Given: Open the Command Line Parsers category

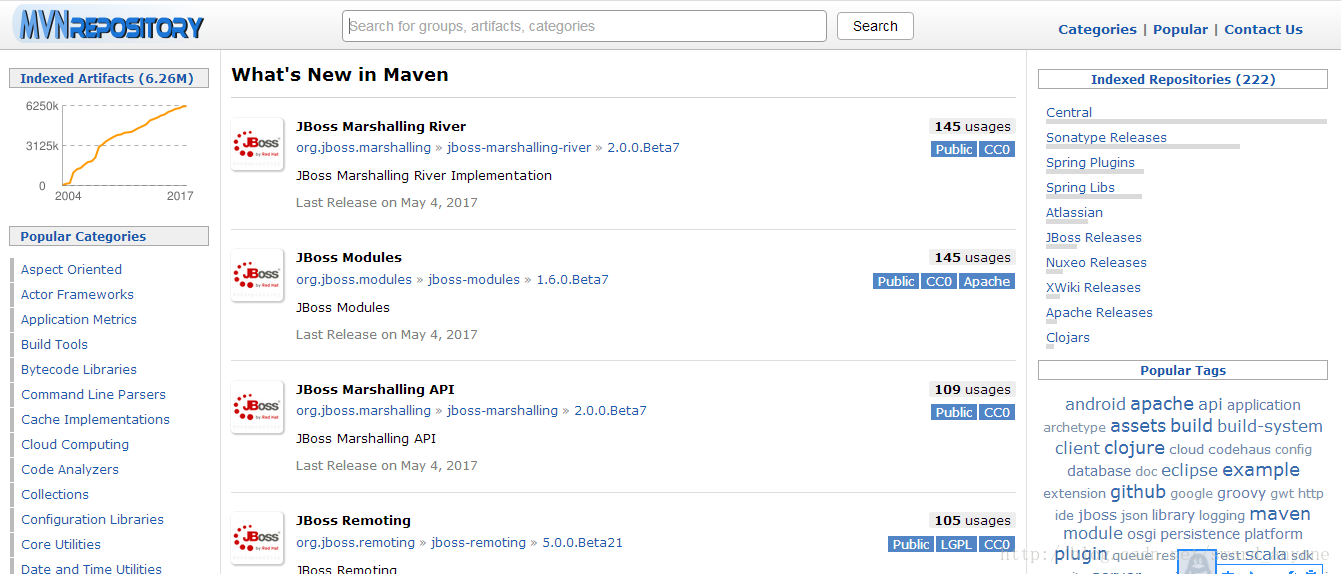Looking at the screenshot, I should coord(93,394).
